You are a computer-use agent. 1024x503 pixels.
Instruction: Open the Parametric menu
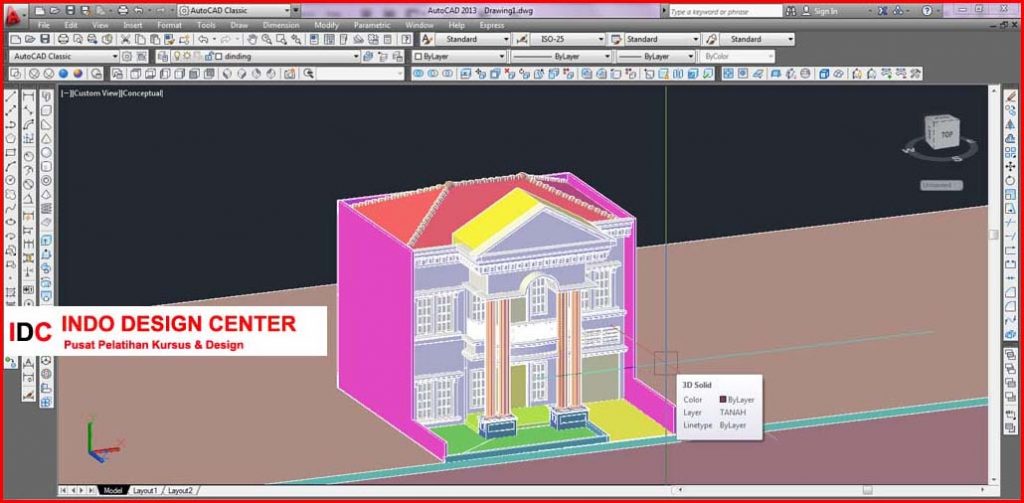(372, 25)
